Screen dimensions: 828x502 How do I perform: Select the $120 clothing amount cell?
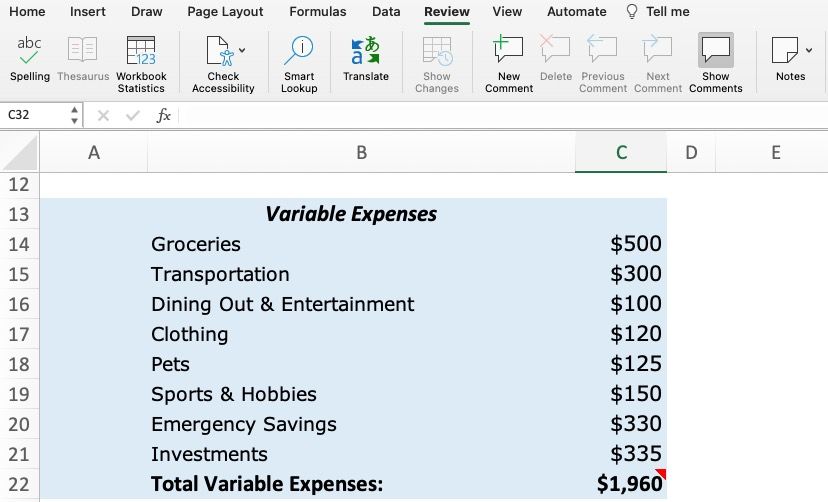pos(621,334)
